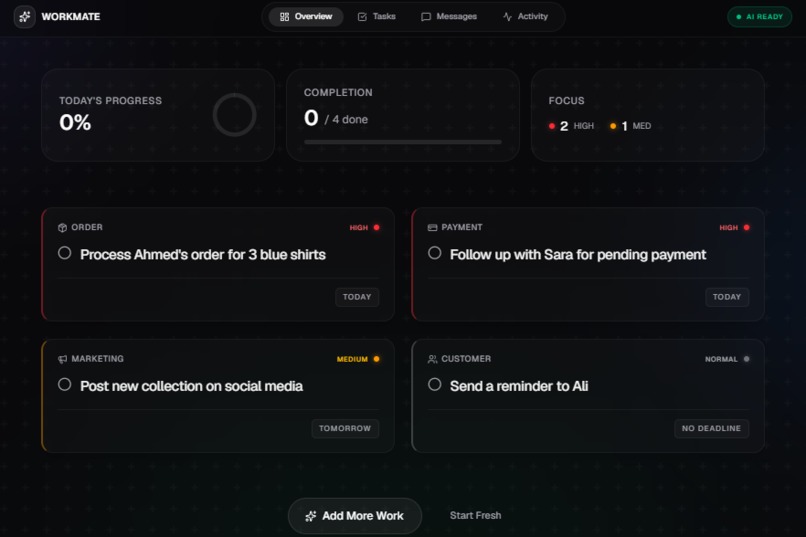Click the '1 MED' focus count
Screen dimensions: 806x537
point(636,126)
